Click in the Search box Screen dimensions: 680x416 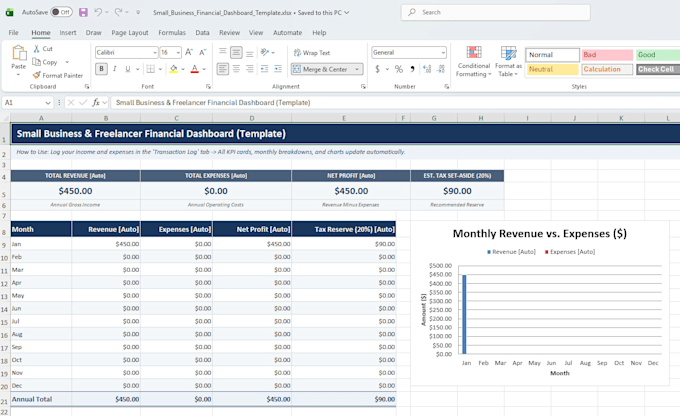click(496, 12)
